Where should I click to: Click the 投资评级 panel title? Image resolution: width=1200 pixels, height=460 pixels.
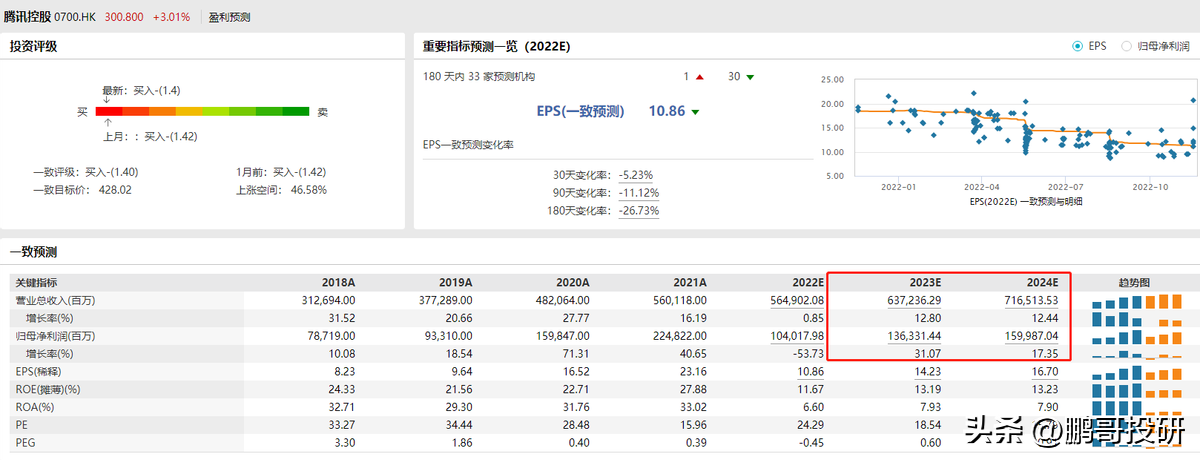[33, 46]
